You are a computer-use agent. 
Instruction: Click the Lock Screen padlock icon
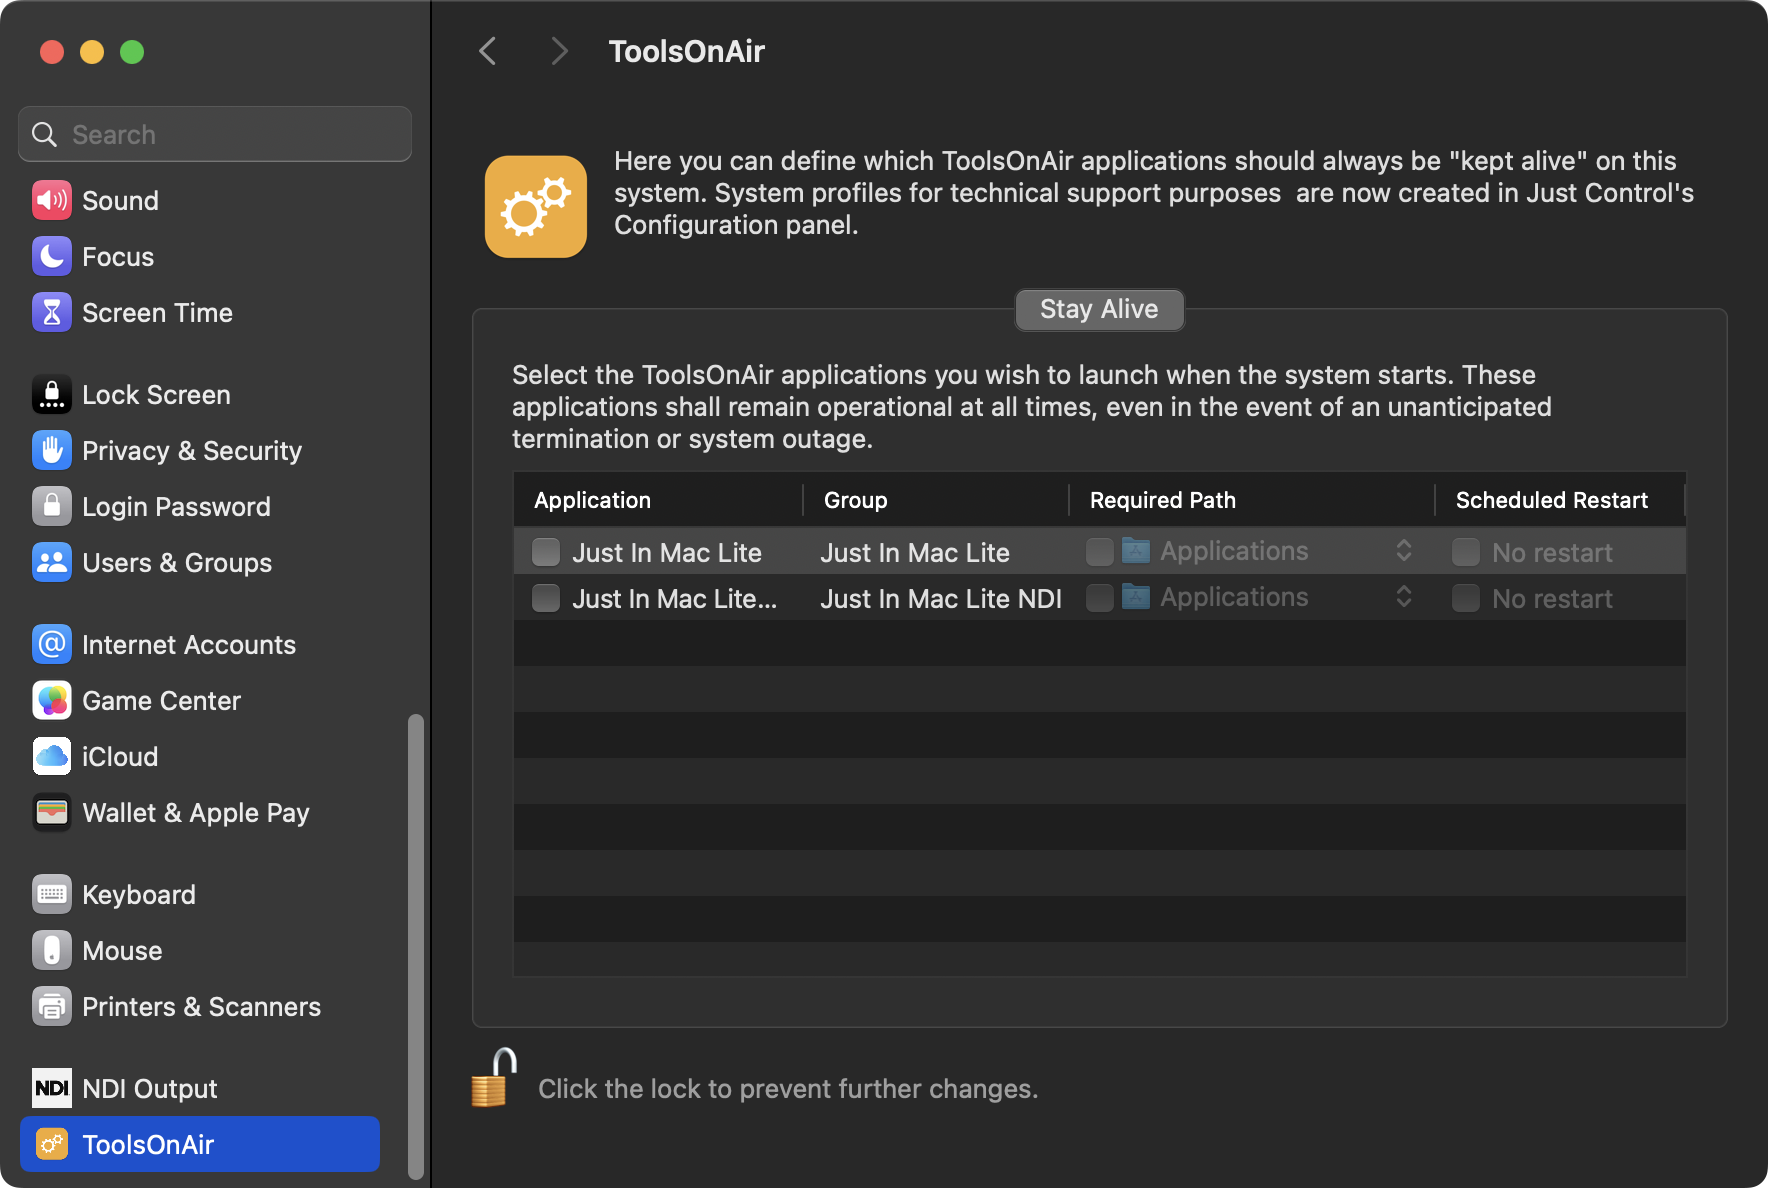(52, 394)
